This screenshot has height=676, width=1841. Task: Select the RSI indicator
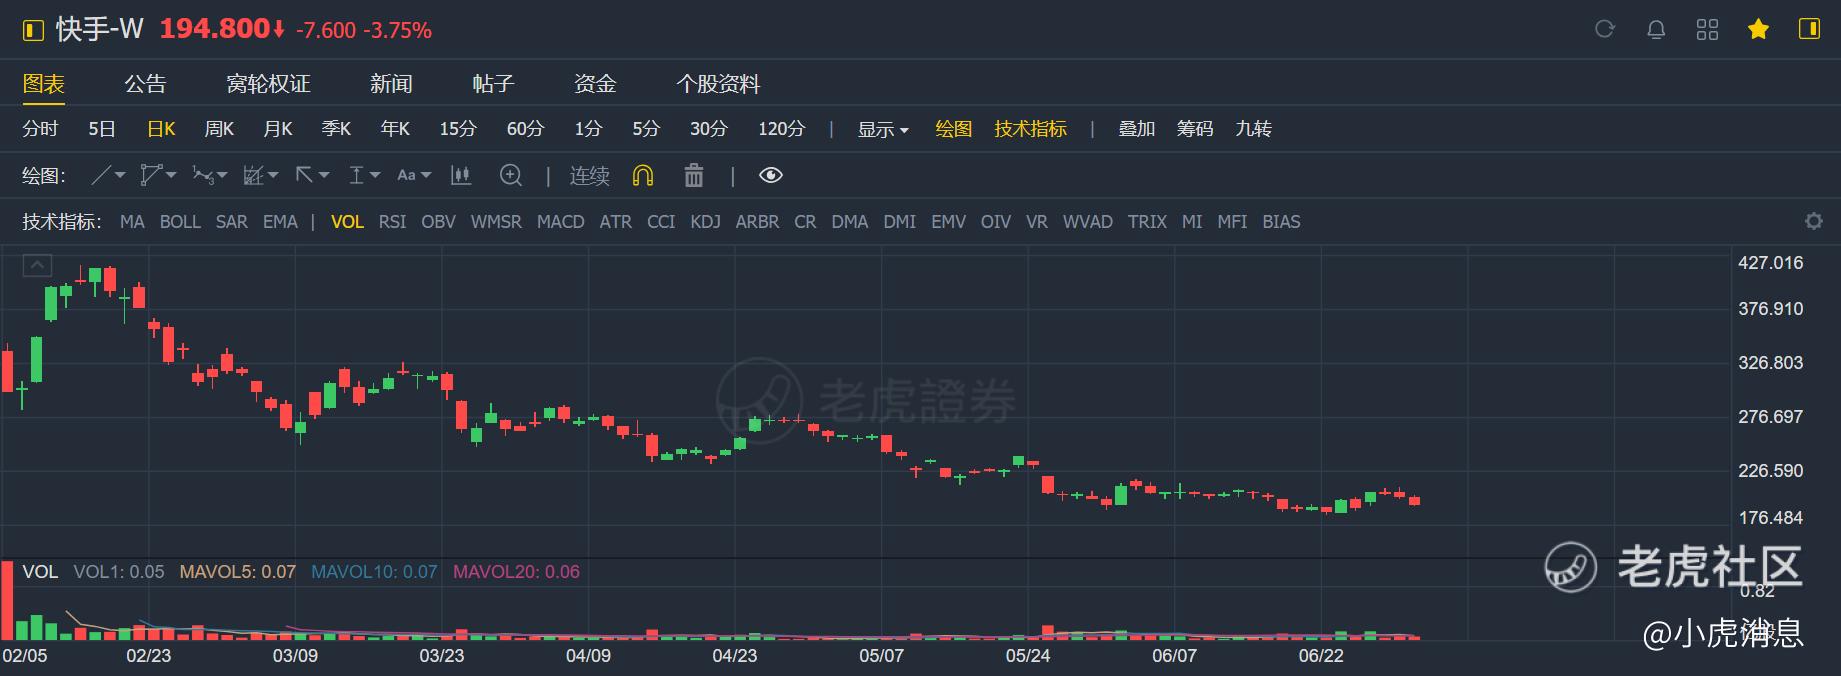392,222
